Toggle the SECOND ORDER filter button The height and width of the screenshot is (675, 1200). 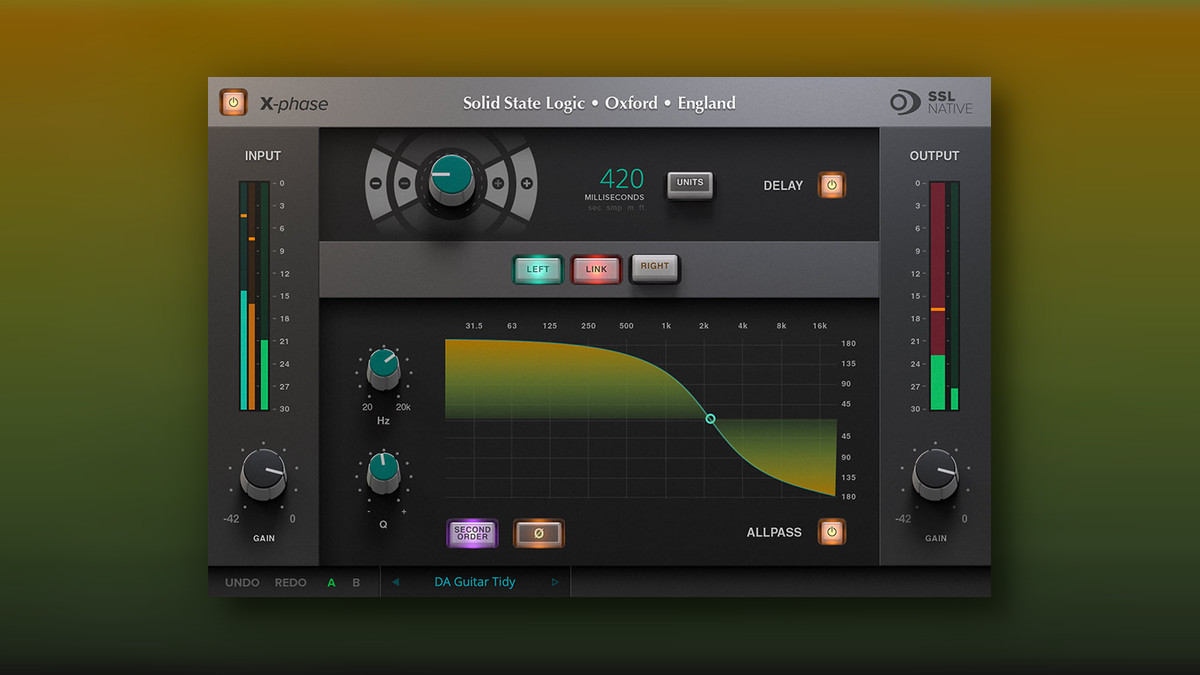[x=472, y=533]
